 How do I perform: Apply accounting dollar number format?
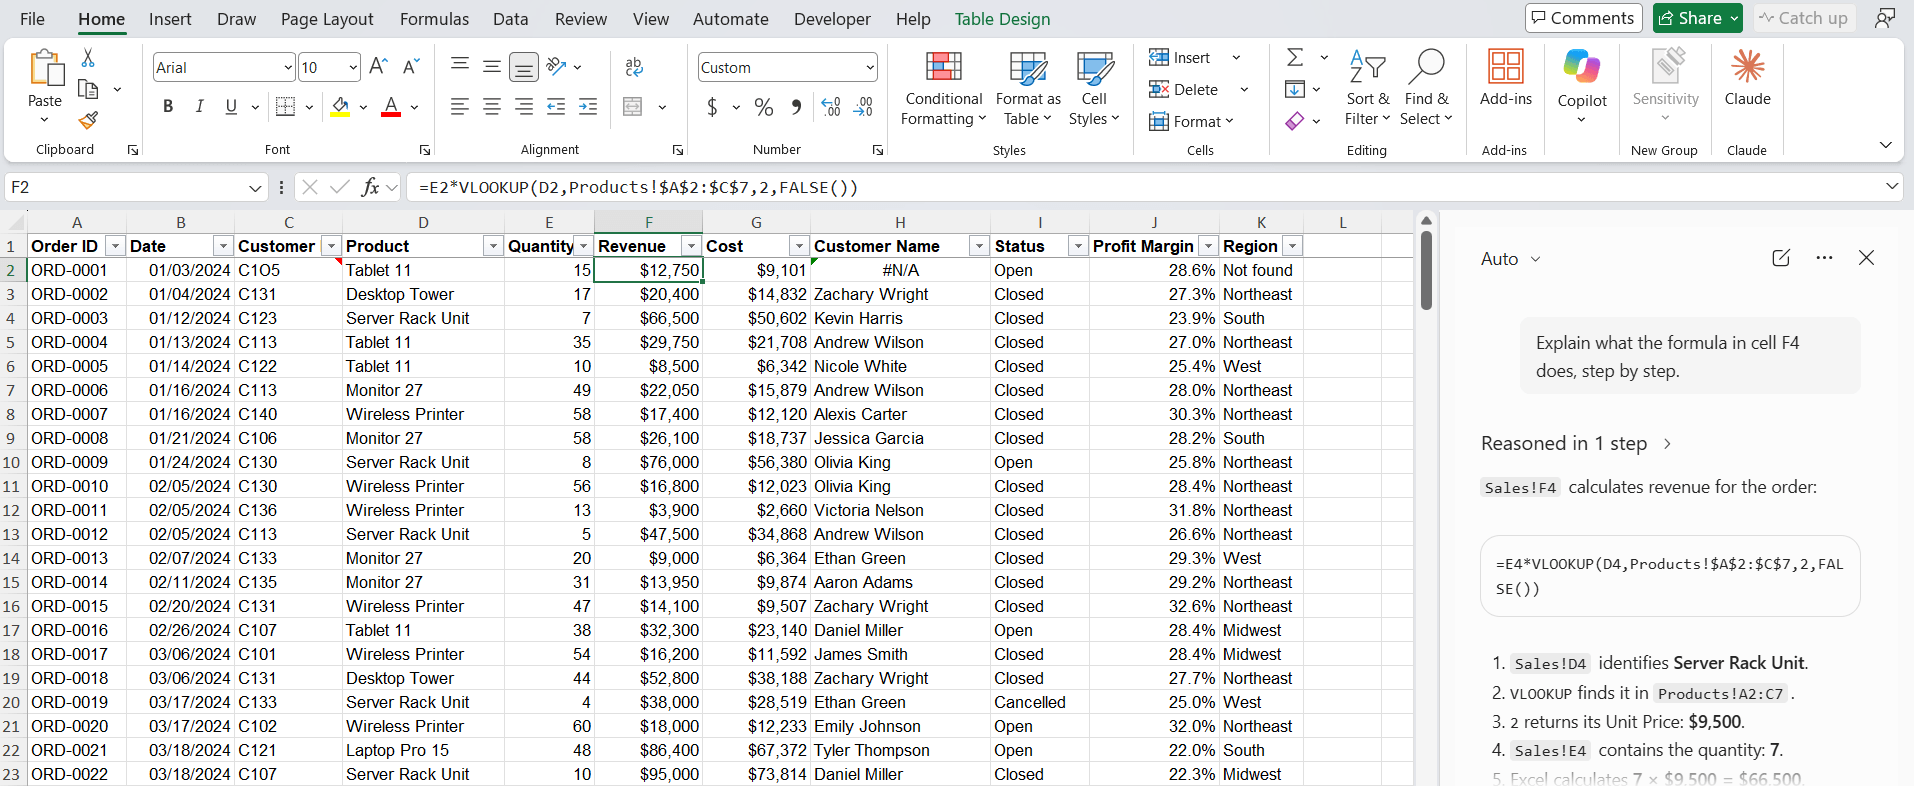point(712,107)
